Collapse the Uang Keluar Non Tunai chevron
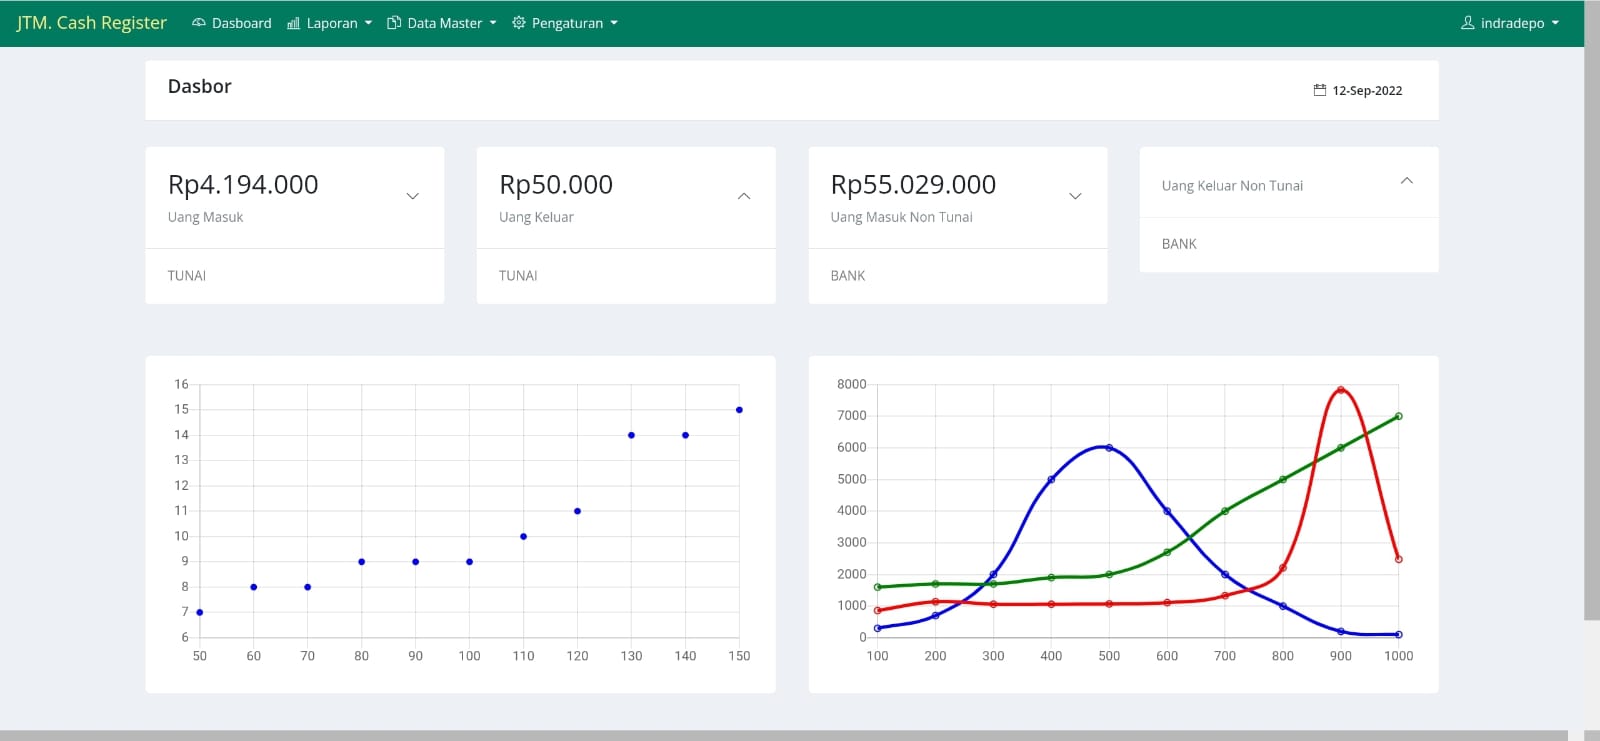Screen dimensions: 1600x741 pos(1407,181)
